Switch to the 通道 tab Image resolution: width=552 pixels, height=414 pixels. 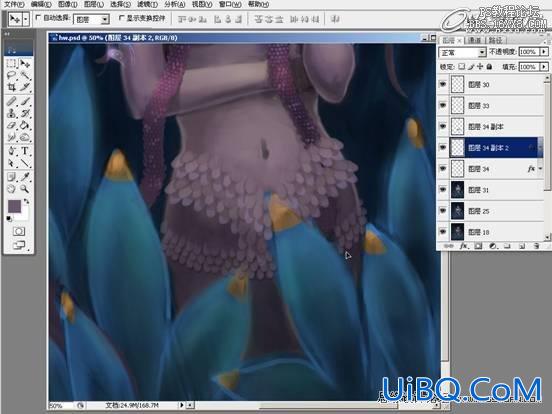coord(475,40)
